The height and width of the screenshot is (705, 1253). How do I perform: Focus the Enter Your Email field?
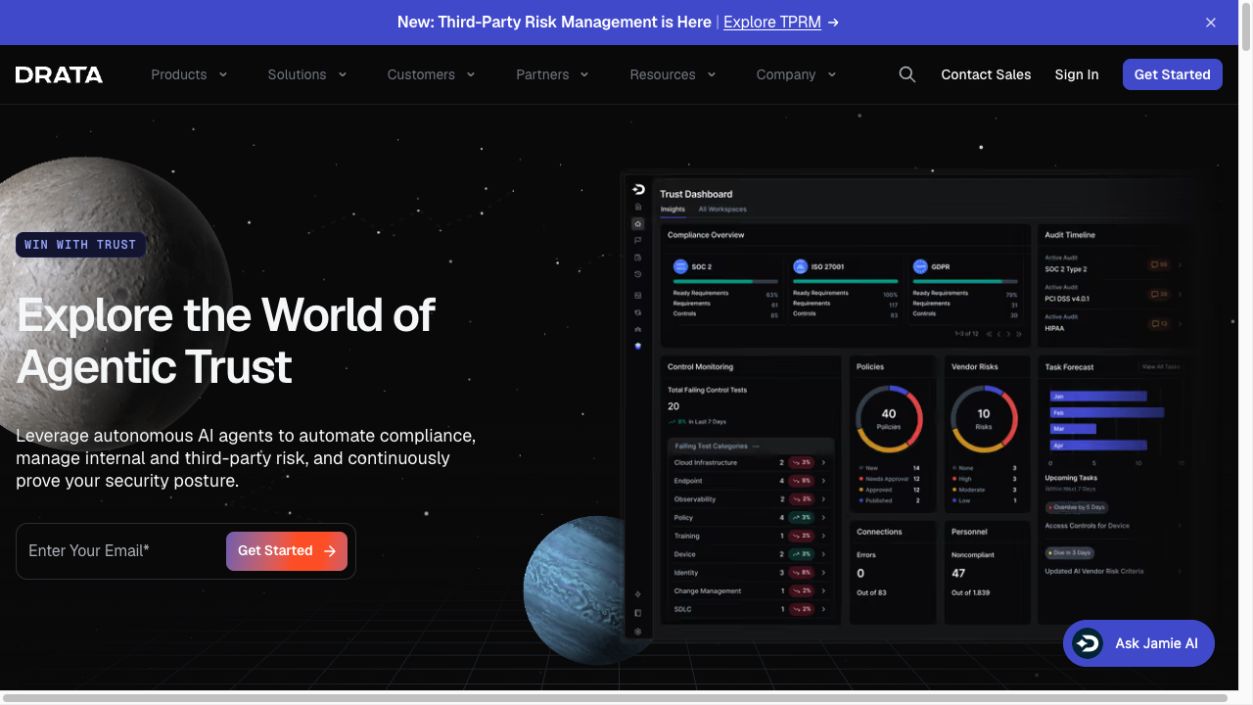pyautogui.click(x=122, y=551)
